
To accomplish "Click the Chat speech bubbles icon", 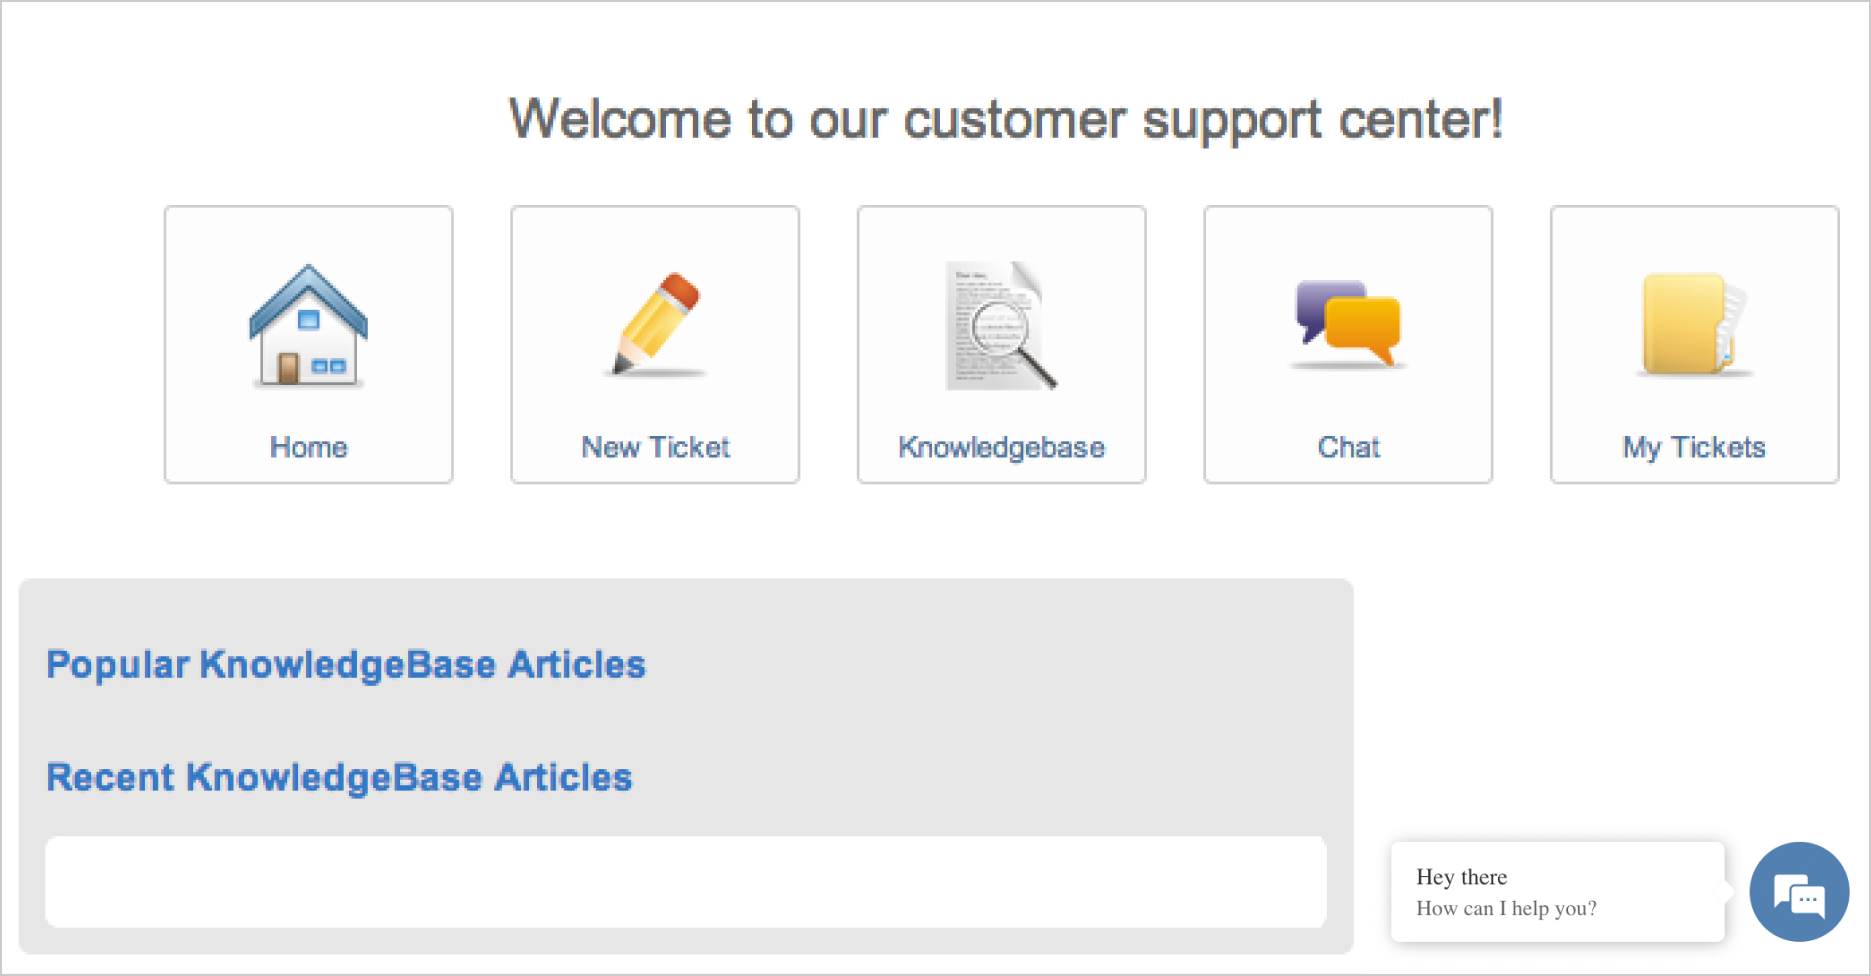I will point(1348,324).
